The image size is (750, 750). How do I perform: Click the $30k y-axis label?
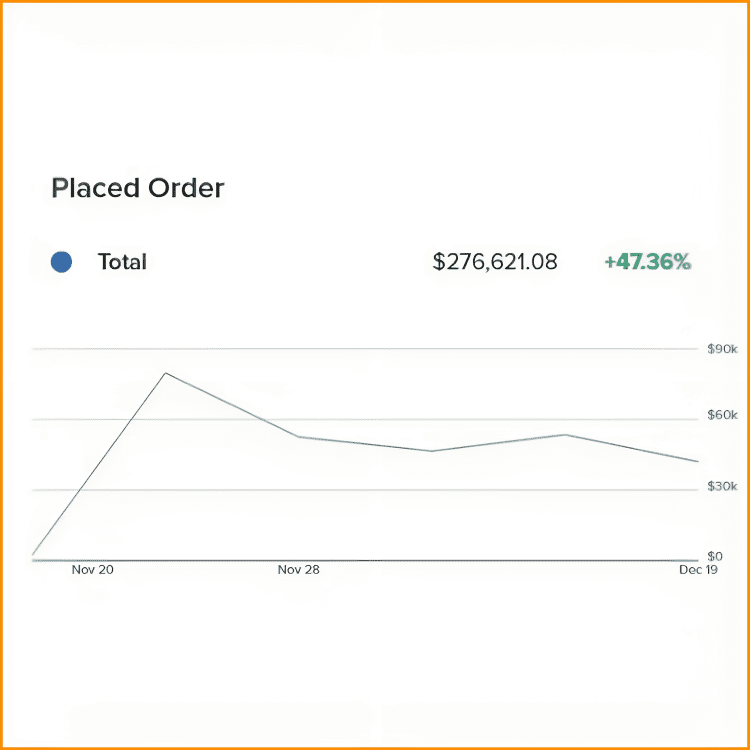pyautogui.click(x=721, y=485)
